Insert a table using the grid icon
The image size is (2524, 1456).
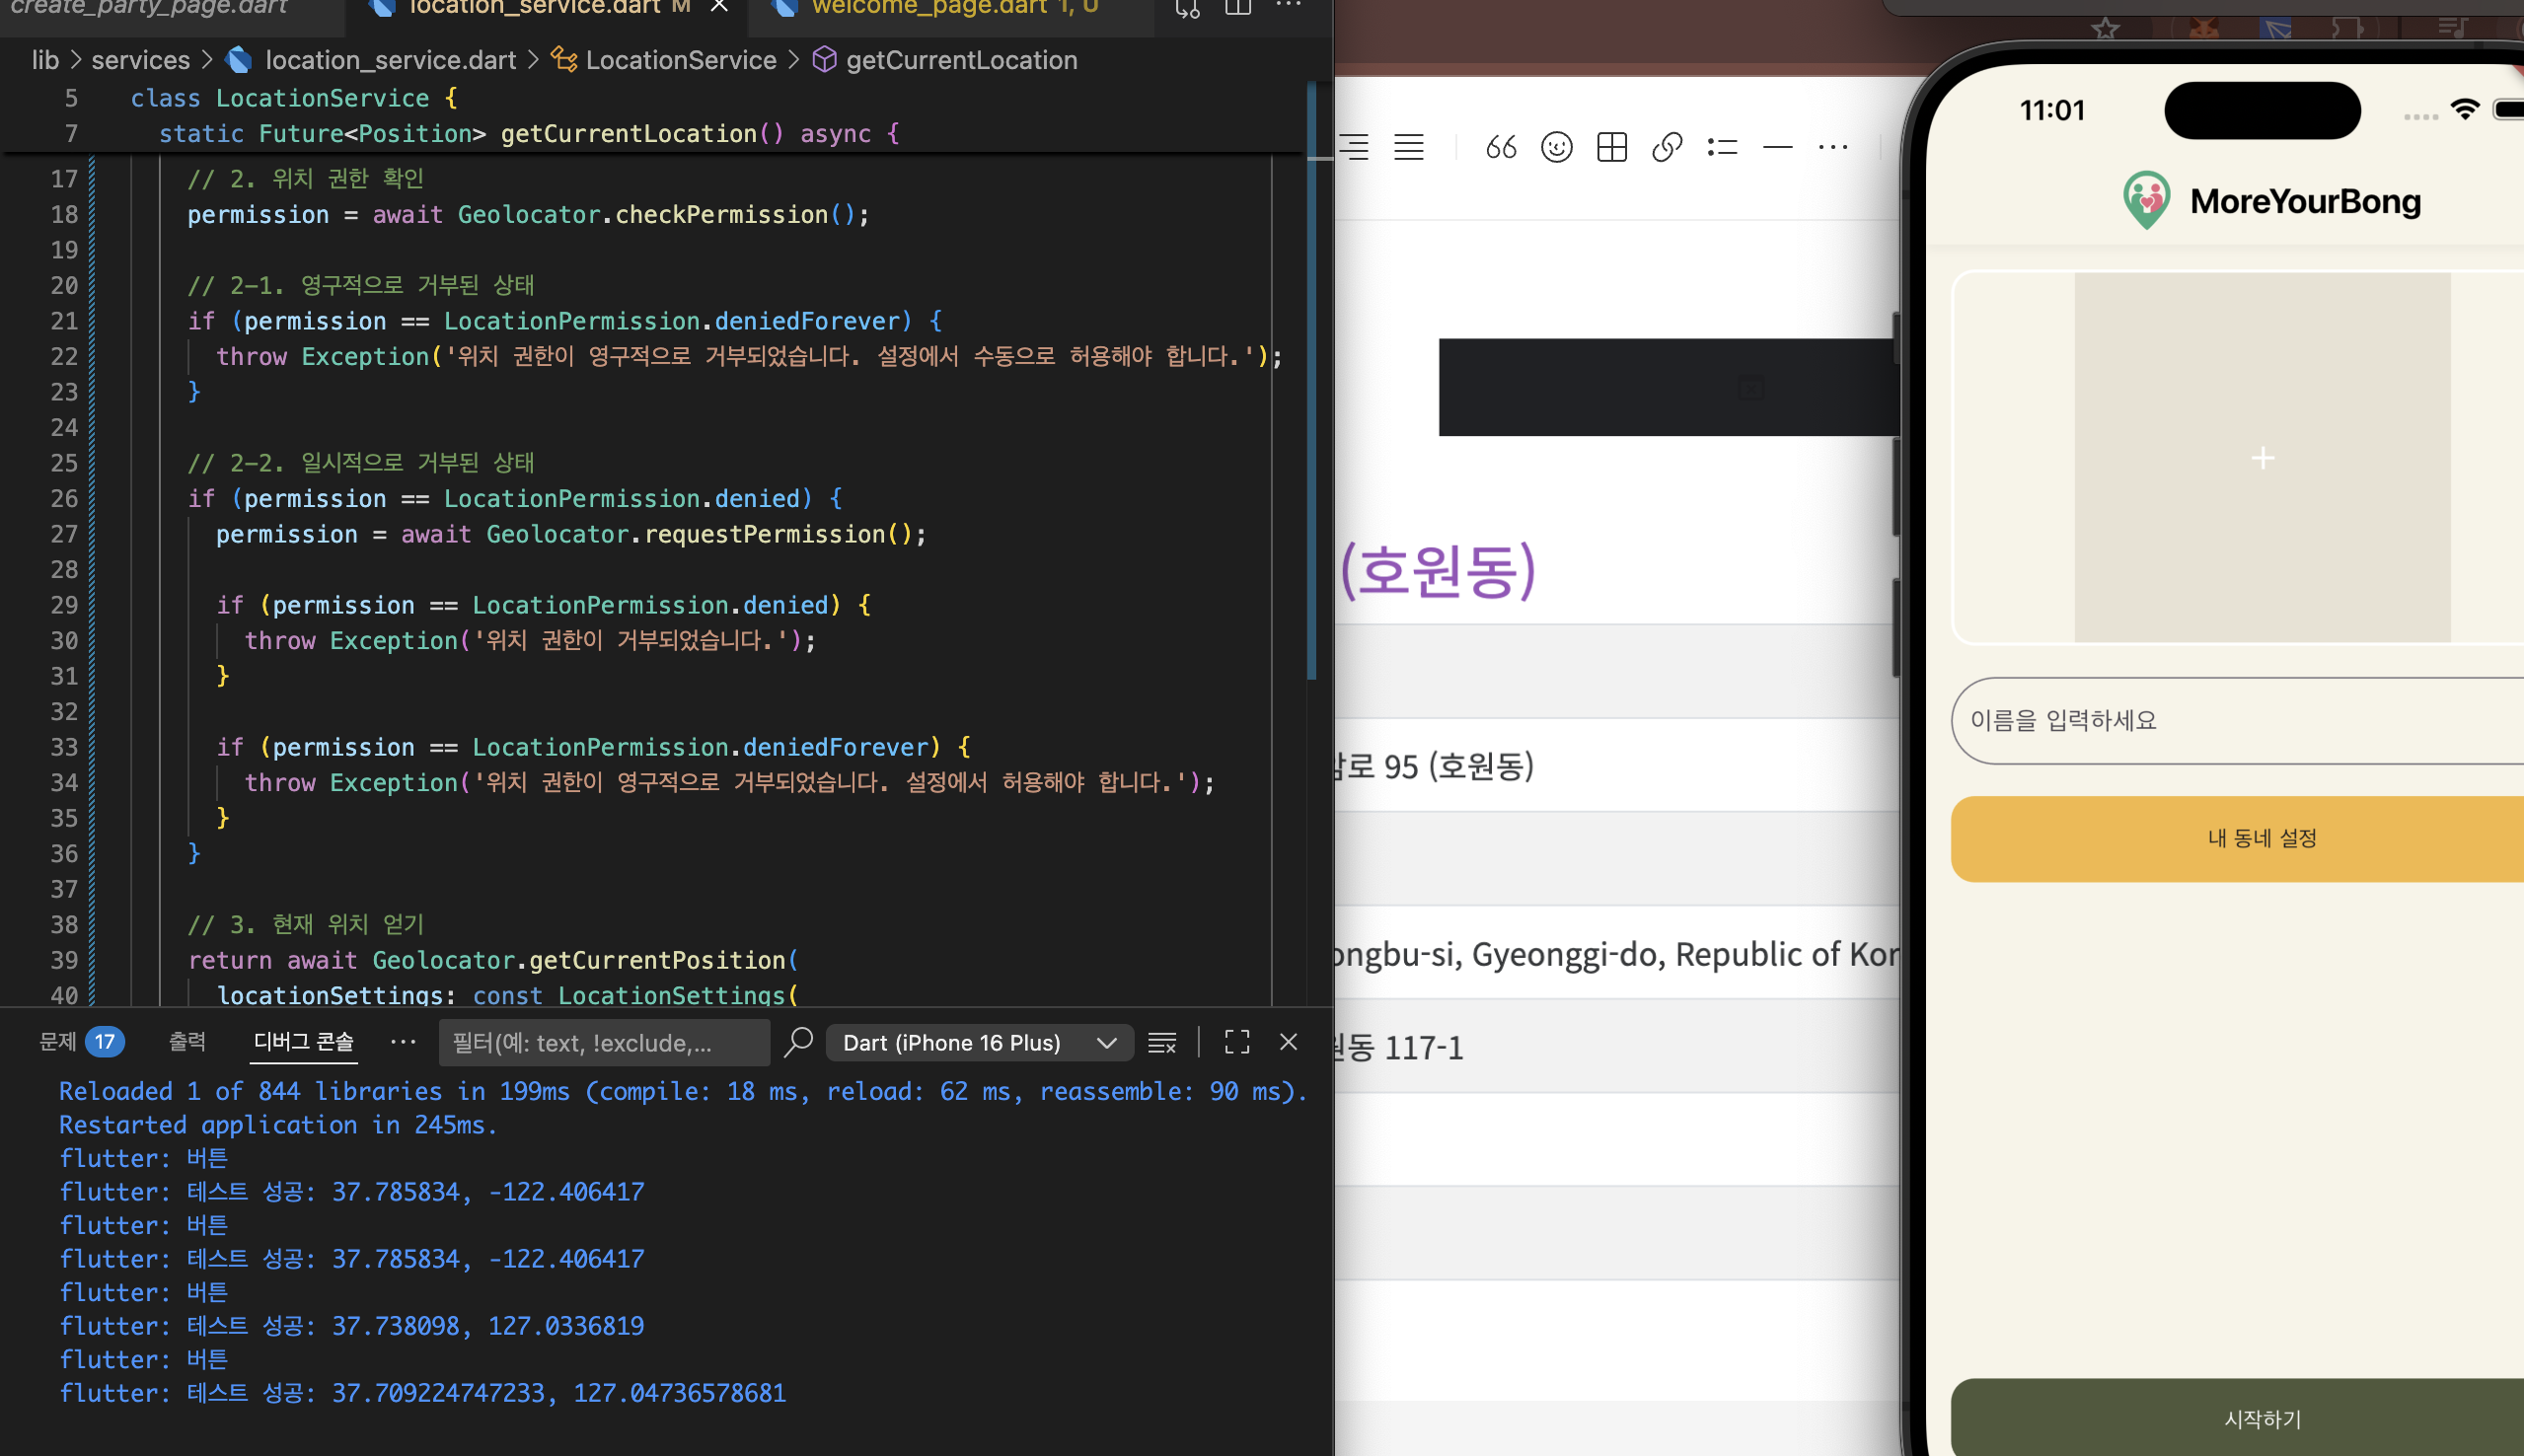point(1612,148)
